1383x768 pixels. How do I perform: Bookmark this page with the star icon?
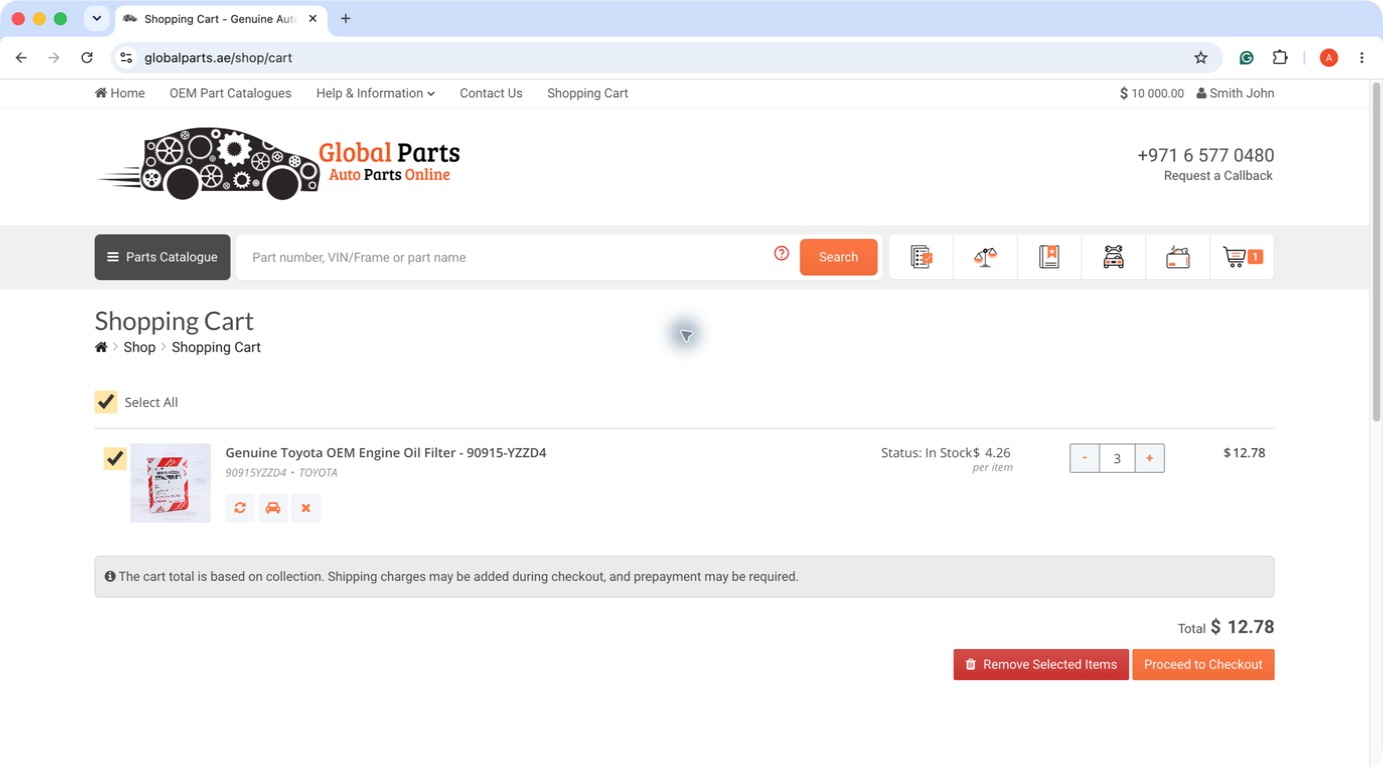[1201, 58]
